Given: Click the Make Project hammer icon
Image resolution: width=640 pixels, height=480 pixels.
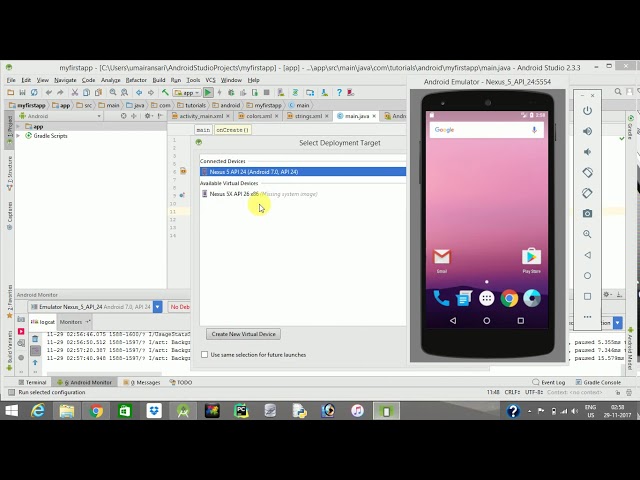Looking at the screenshot, I should (165, 93).
